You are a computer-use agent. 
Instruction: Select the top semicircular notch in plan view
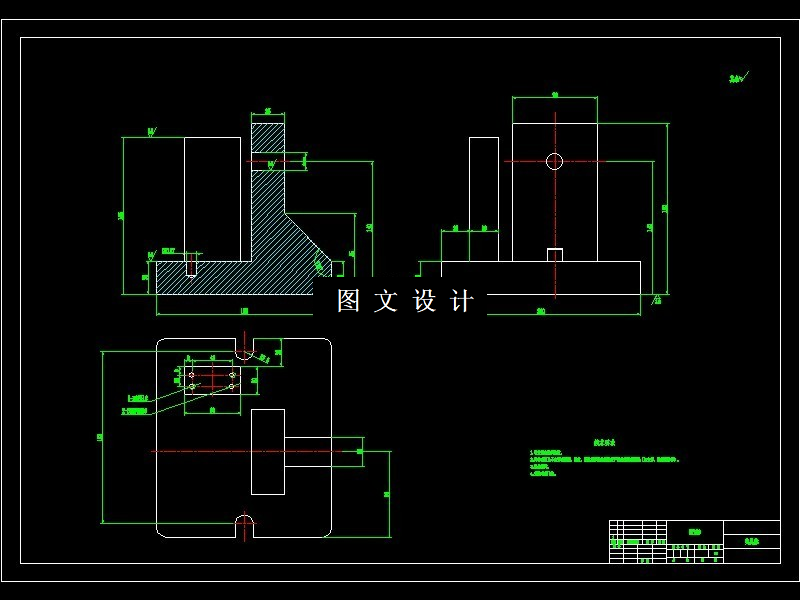(245, 348)
